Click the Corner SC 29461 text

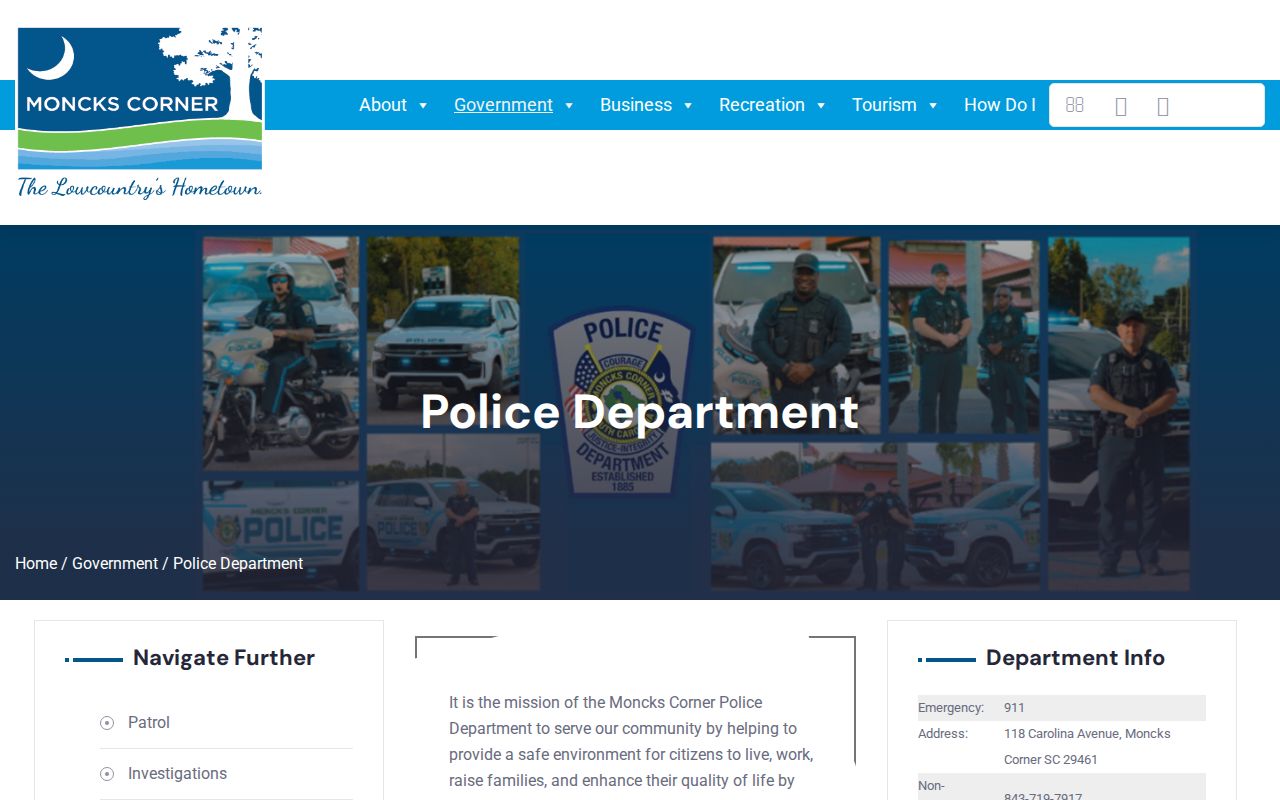click(x=1051, y=760)
